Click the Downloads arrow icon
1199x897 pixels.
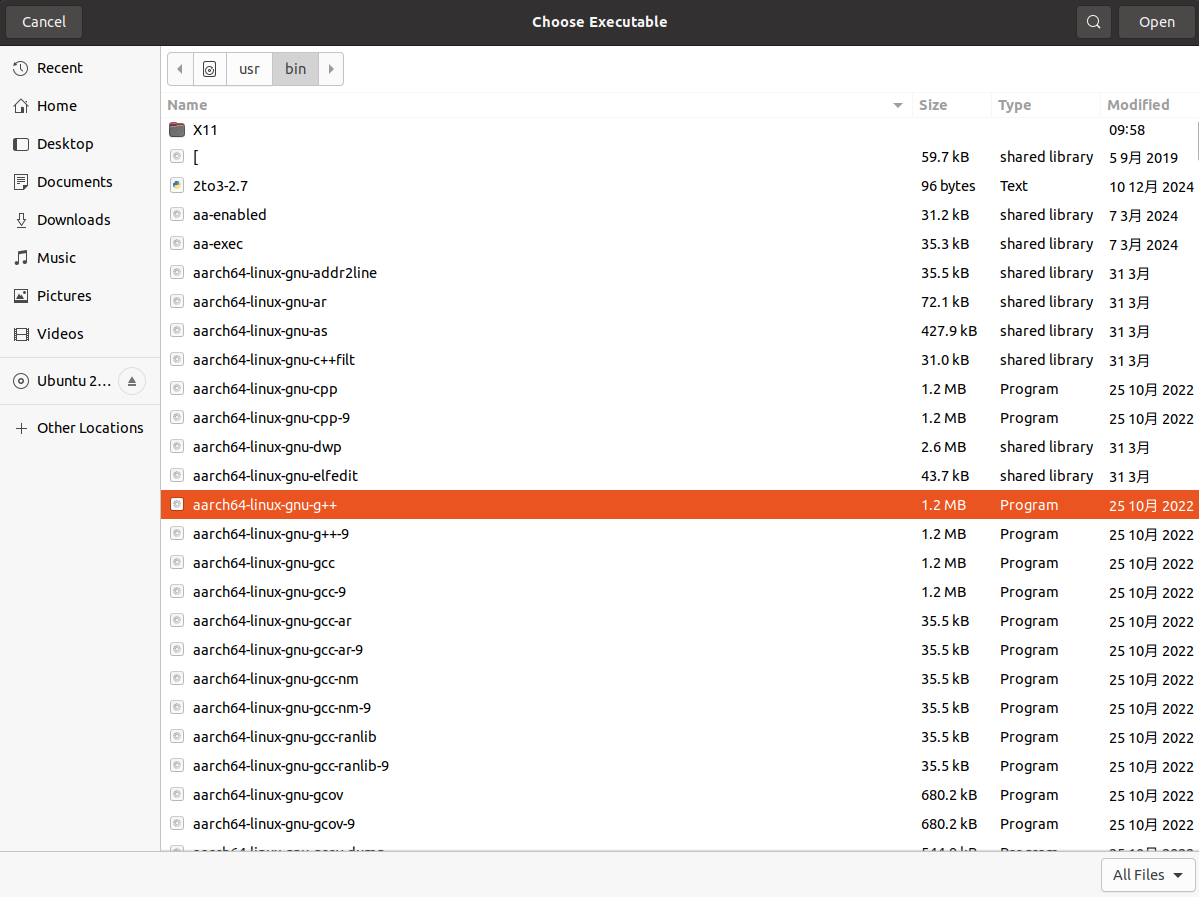click(x=21, y=220)
